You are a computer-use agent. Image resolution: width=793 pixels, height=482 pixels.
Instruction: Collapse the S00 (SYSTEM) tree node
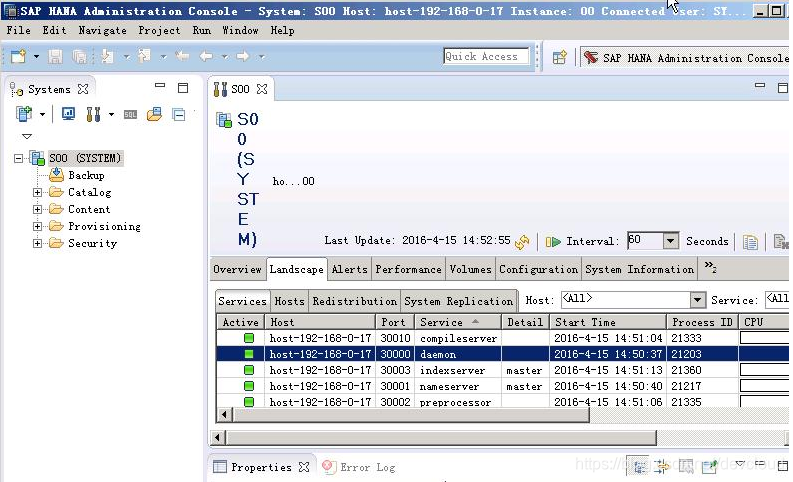click(x=19, y=159)
